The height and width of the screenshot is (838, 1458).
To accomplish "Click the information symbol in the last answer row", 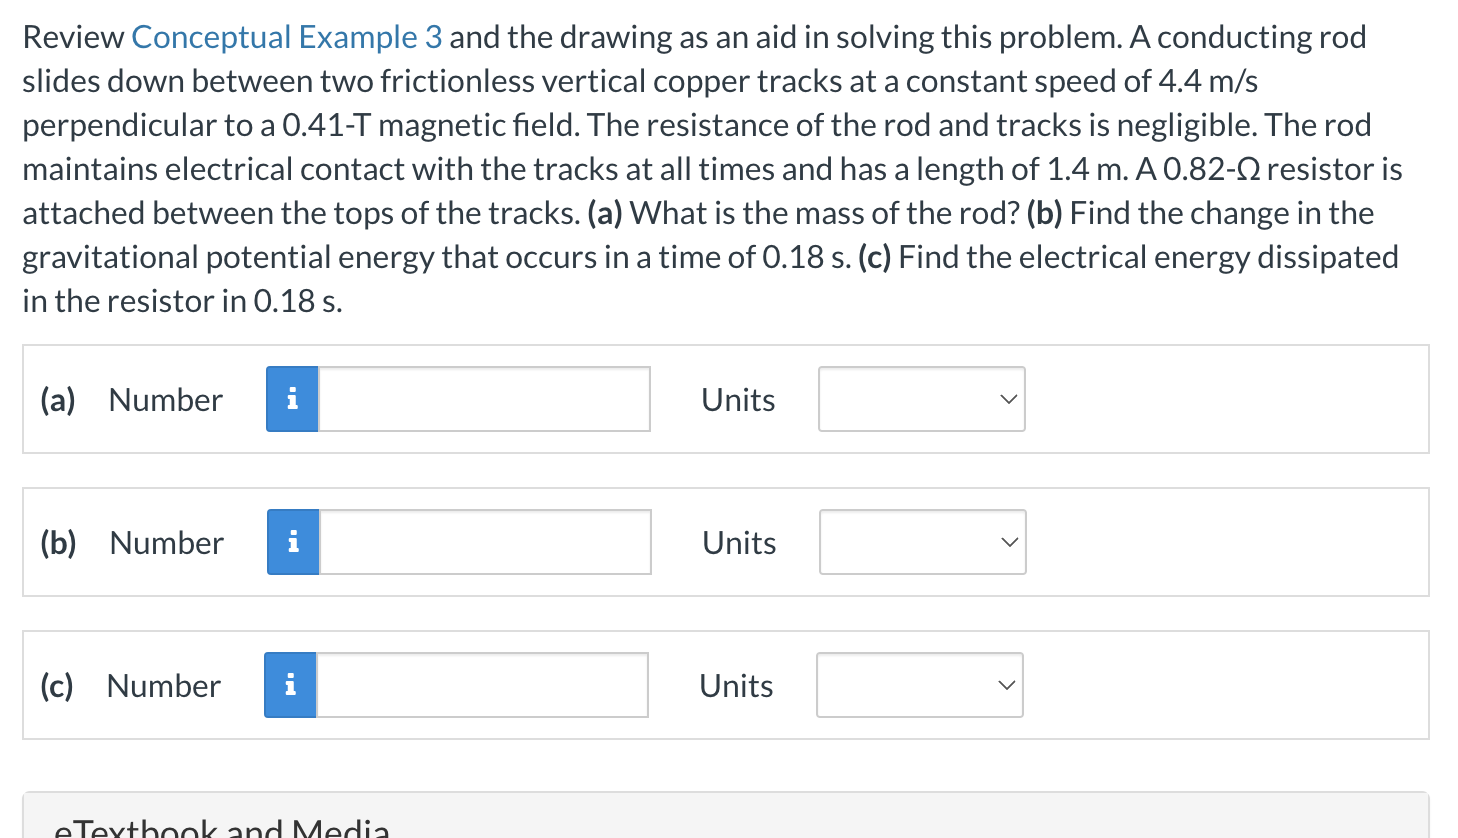I will coord(289,684).
